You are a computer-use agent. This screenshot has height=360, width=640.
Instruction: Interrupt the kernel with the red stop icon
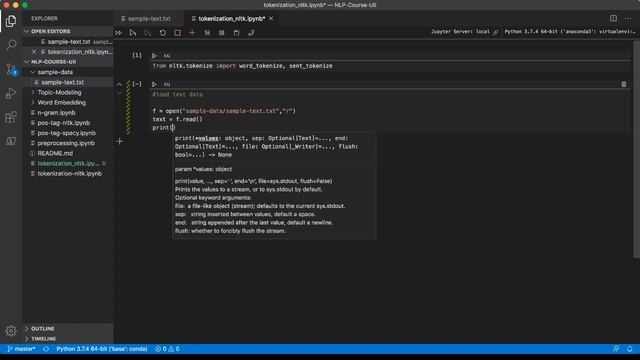178,33
